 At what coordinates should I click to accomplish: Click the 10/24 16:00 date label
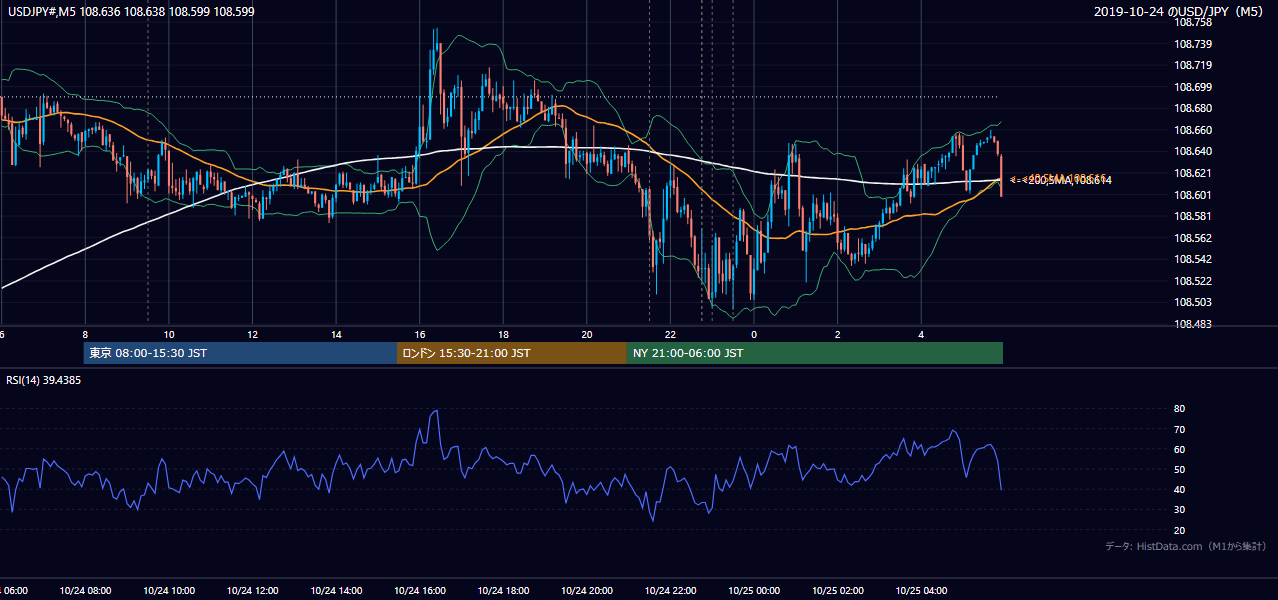[x=420, y=590]
